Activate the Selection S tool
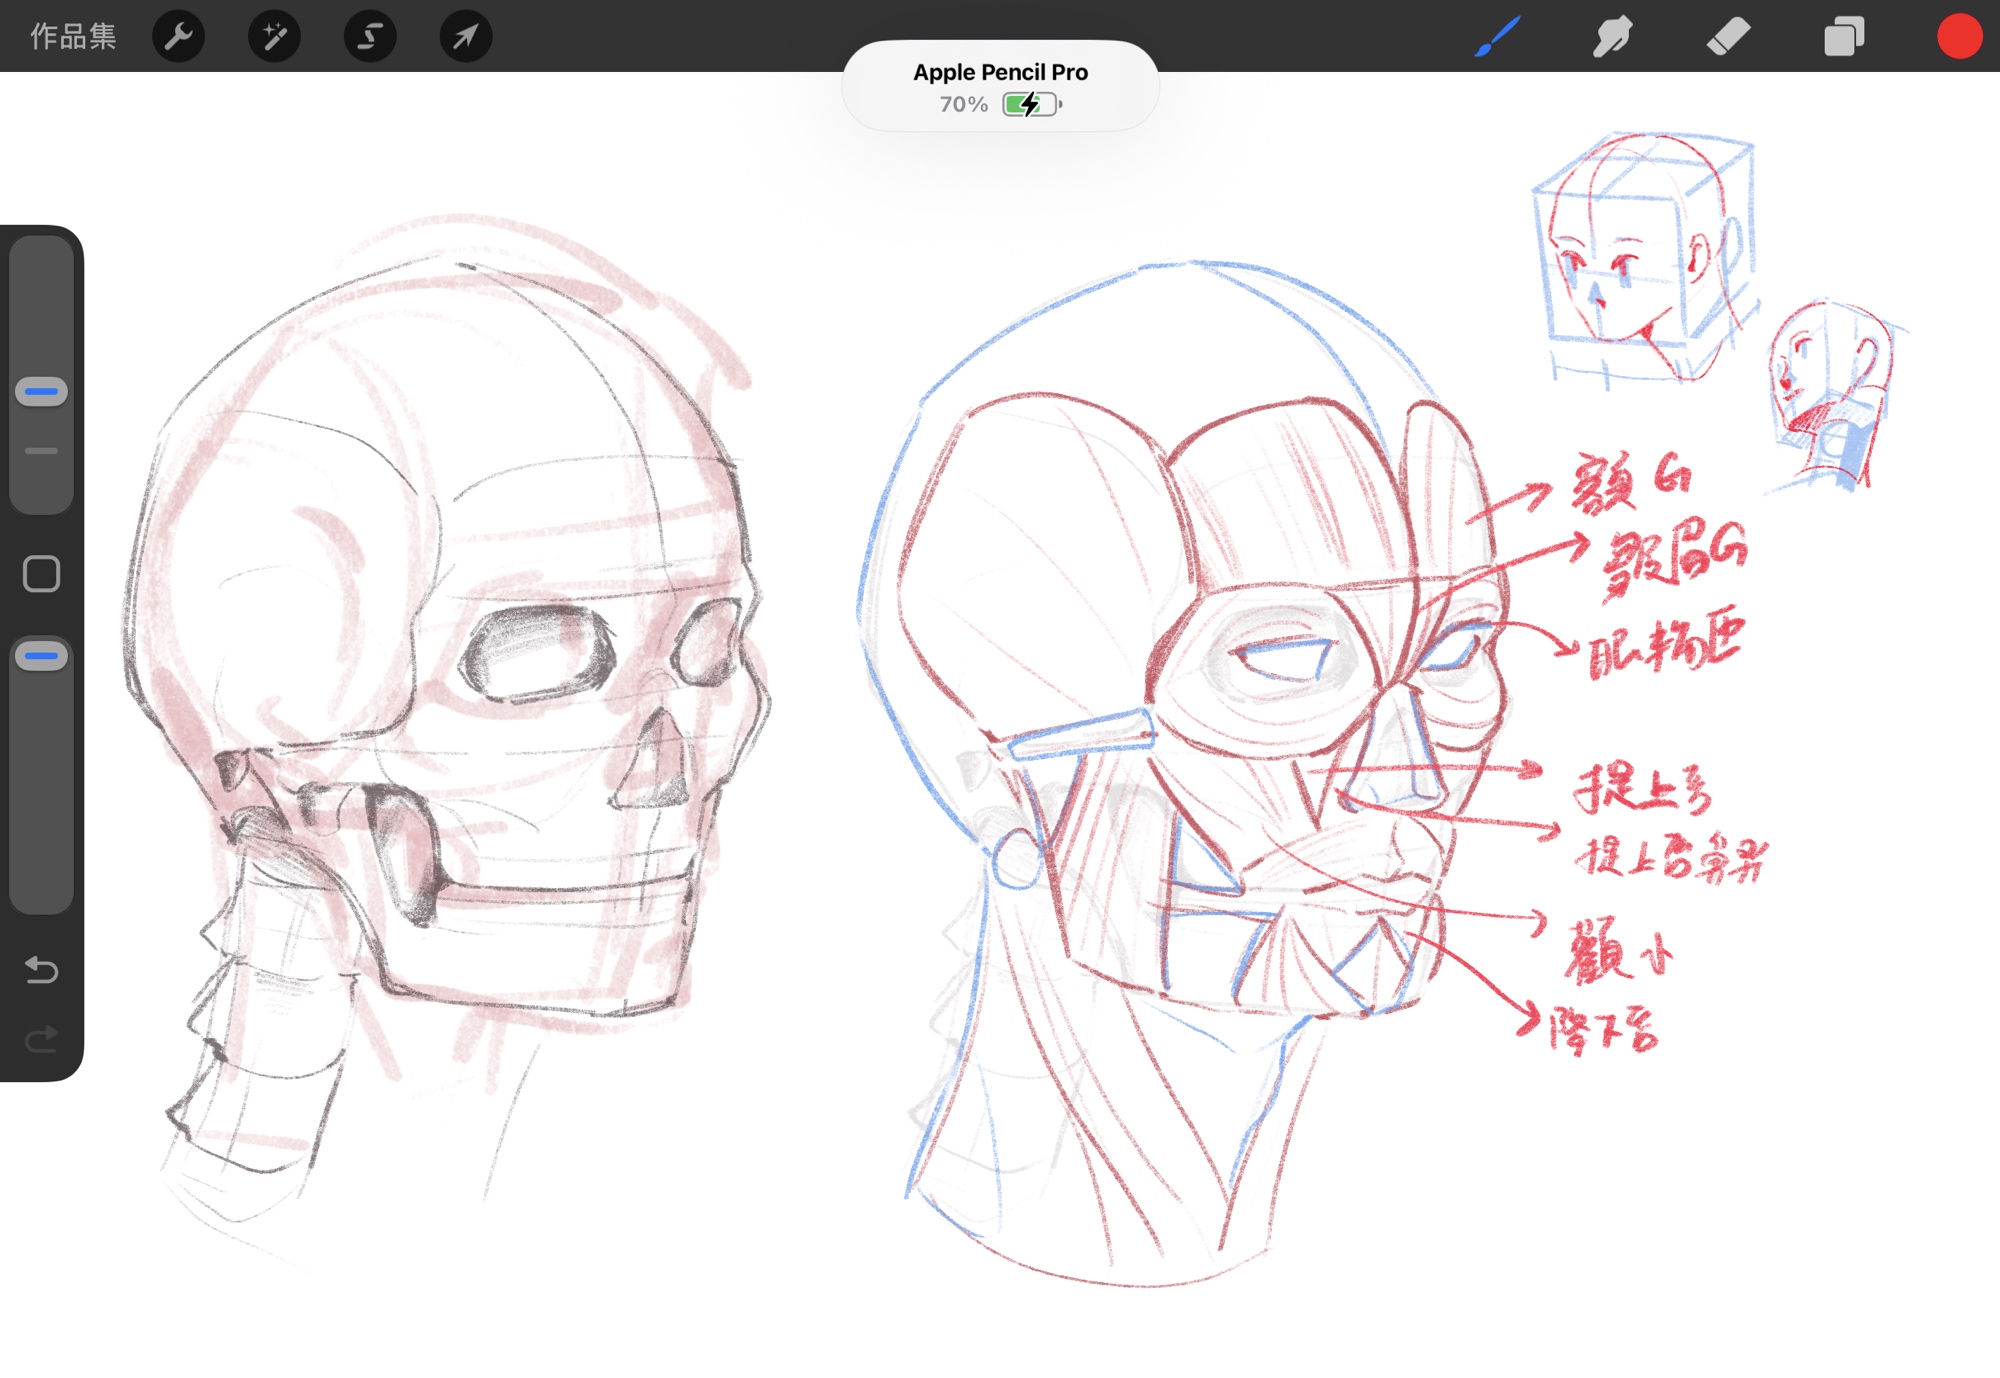 point(370,37)
